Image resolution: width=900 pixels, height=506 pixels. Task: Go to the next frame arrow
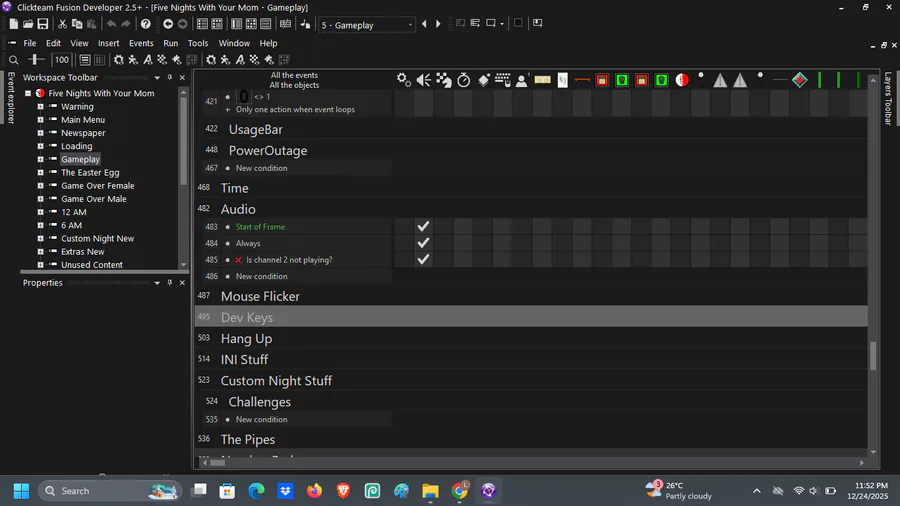coord(438,24)
